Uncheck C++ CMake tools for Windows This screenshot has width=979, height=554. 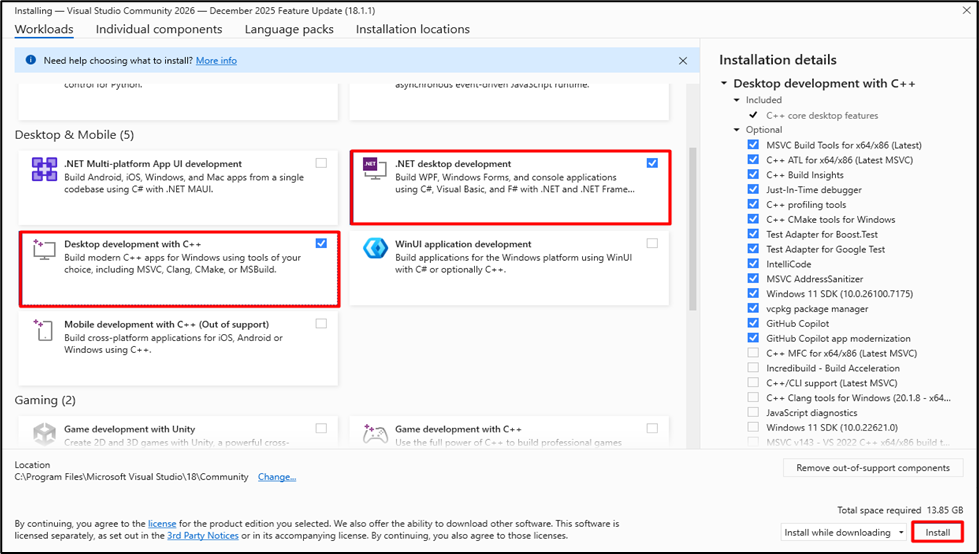pyautogui.click(x=753, y=219)
